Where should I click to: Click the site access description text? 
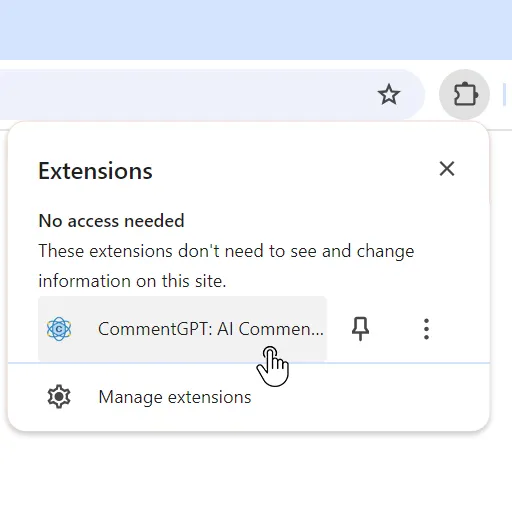coord(226,266)
